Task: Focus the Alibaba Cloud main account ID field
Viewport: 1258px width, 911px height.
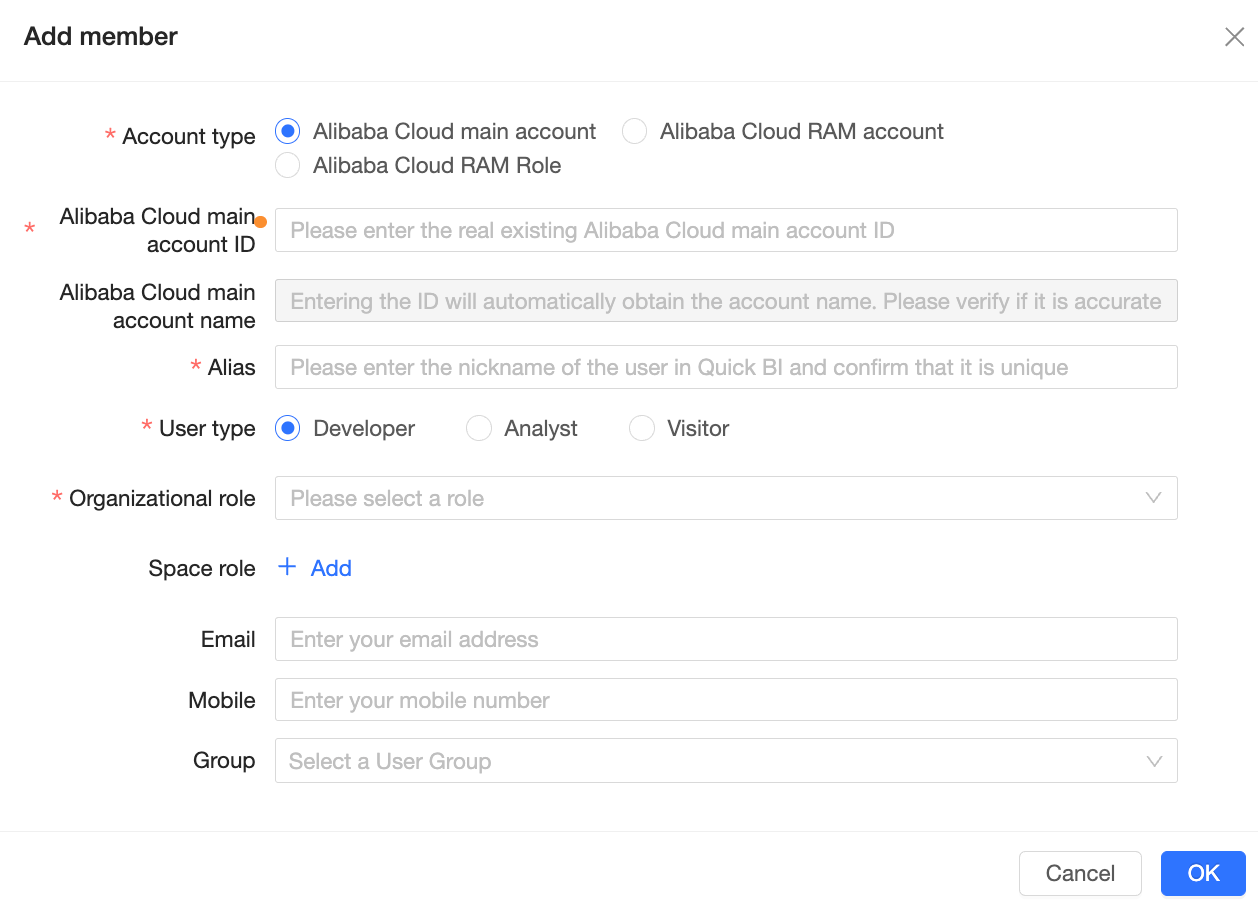Action: pyautogui.click(x=726, y=230)
